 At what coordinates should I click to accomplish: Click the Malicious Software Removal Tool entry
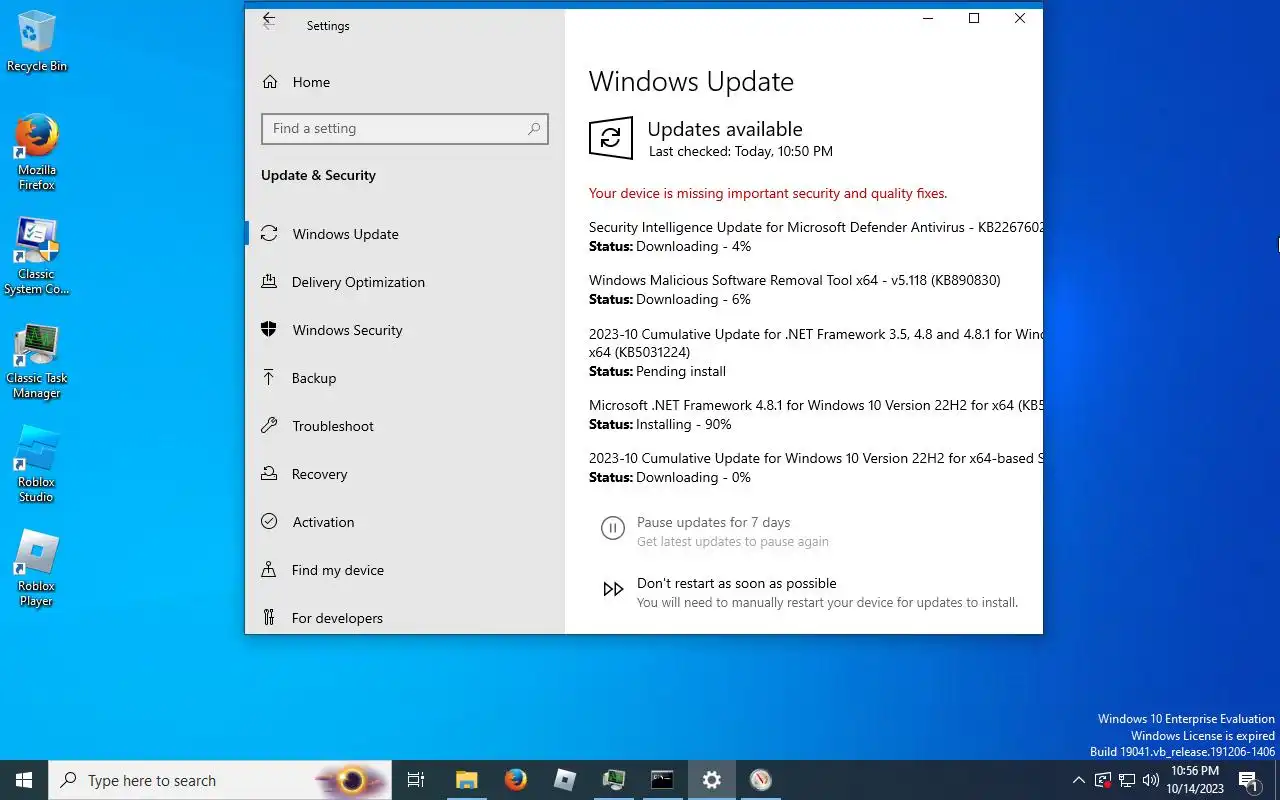point(794,289)
